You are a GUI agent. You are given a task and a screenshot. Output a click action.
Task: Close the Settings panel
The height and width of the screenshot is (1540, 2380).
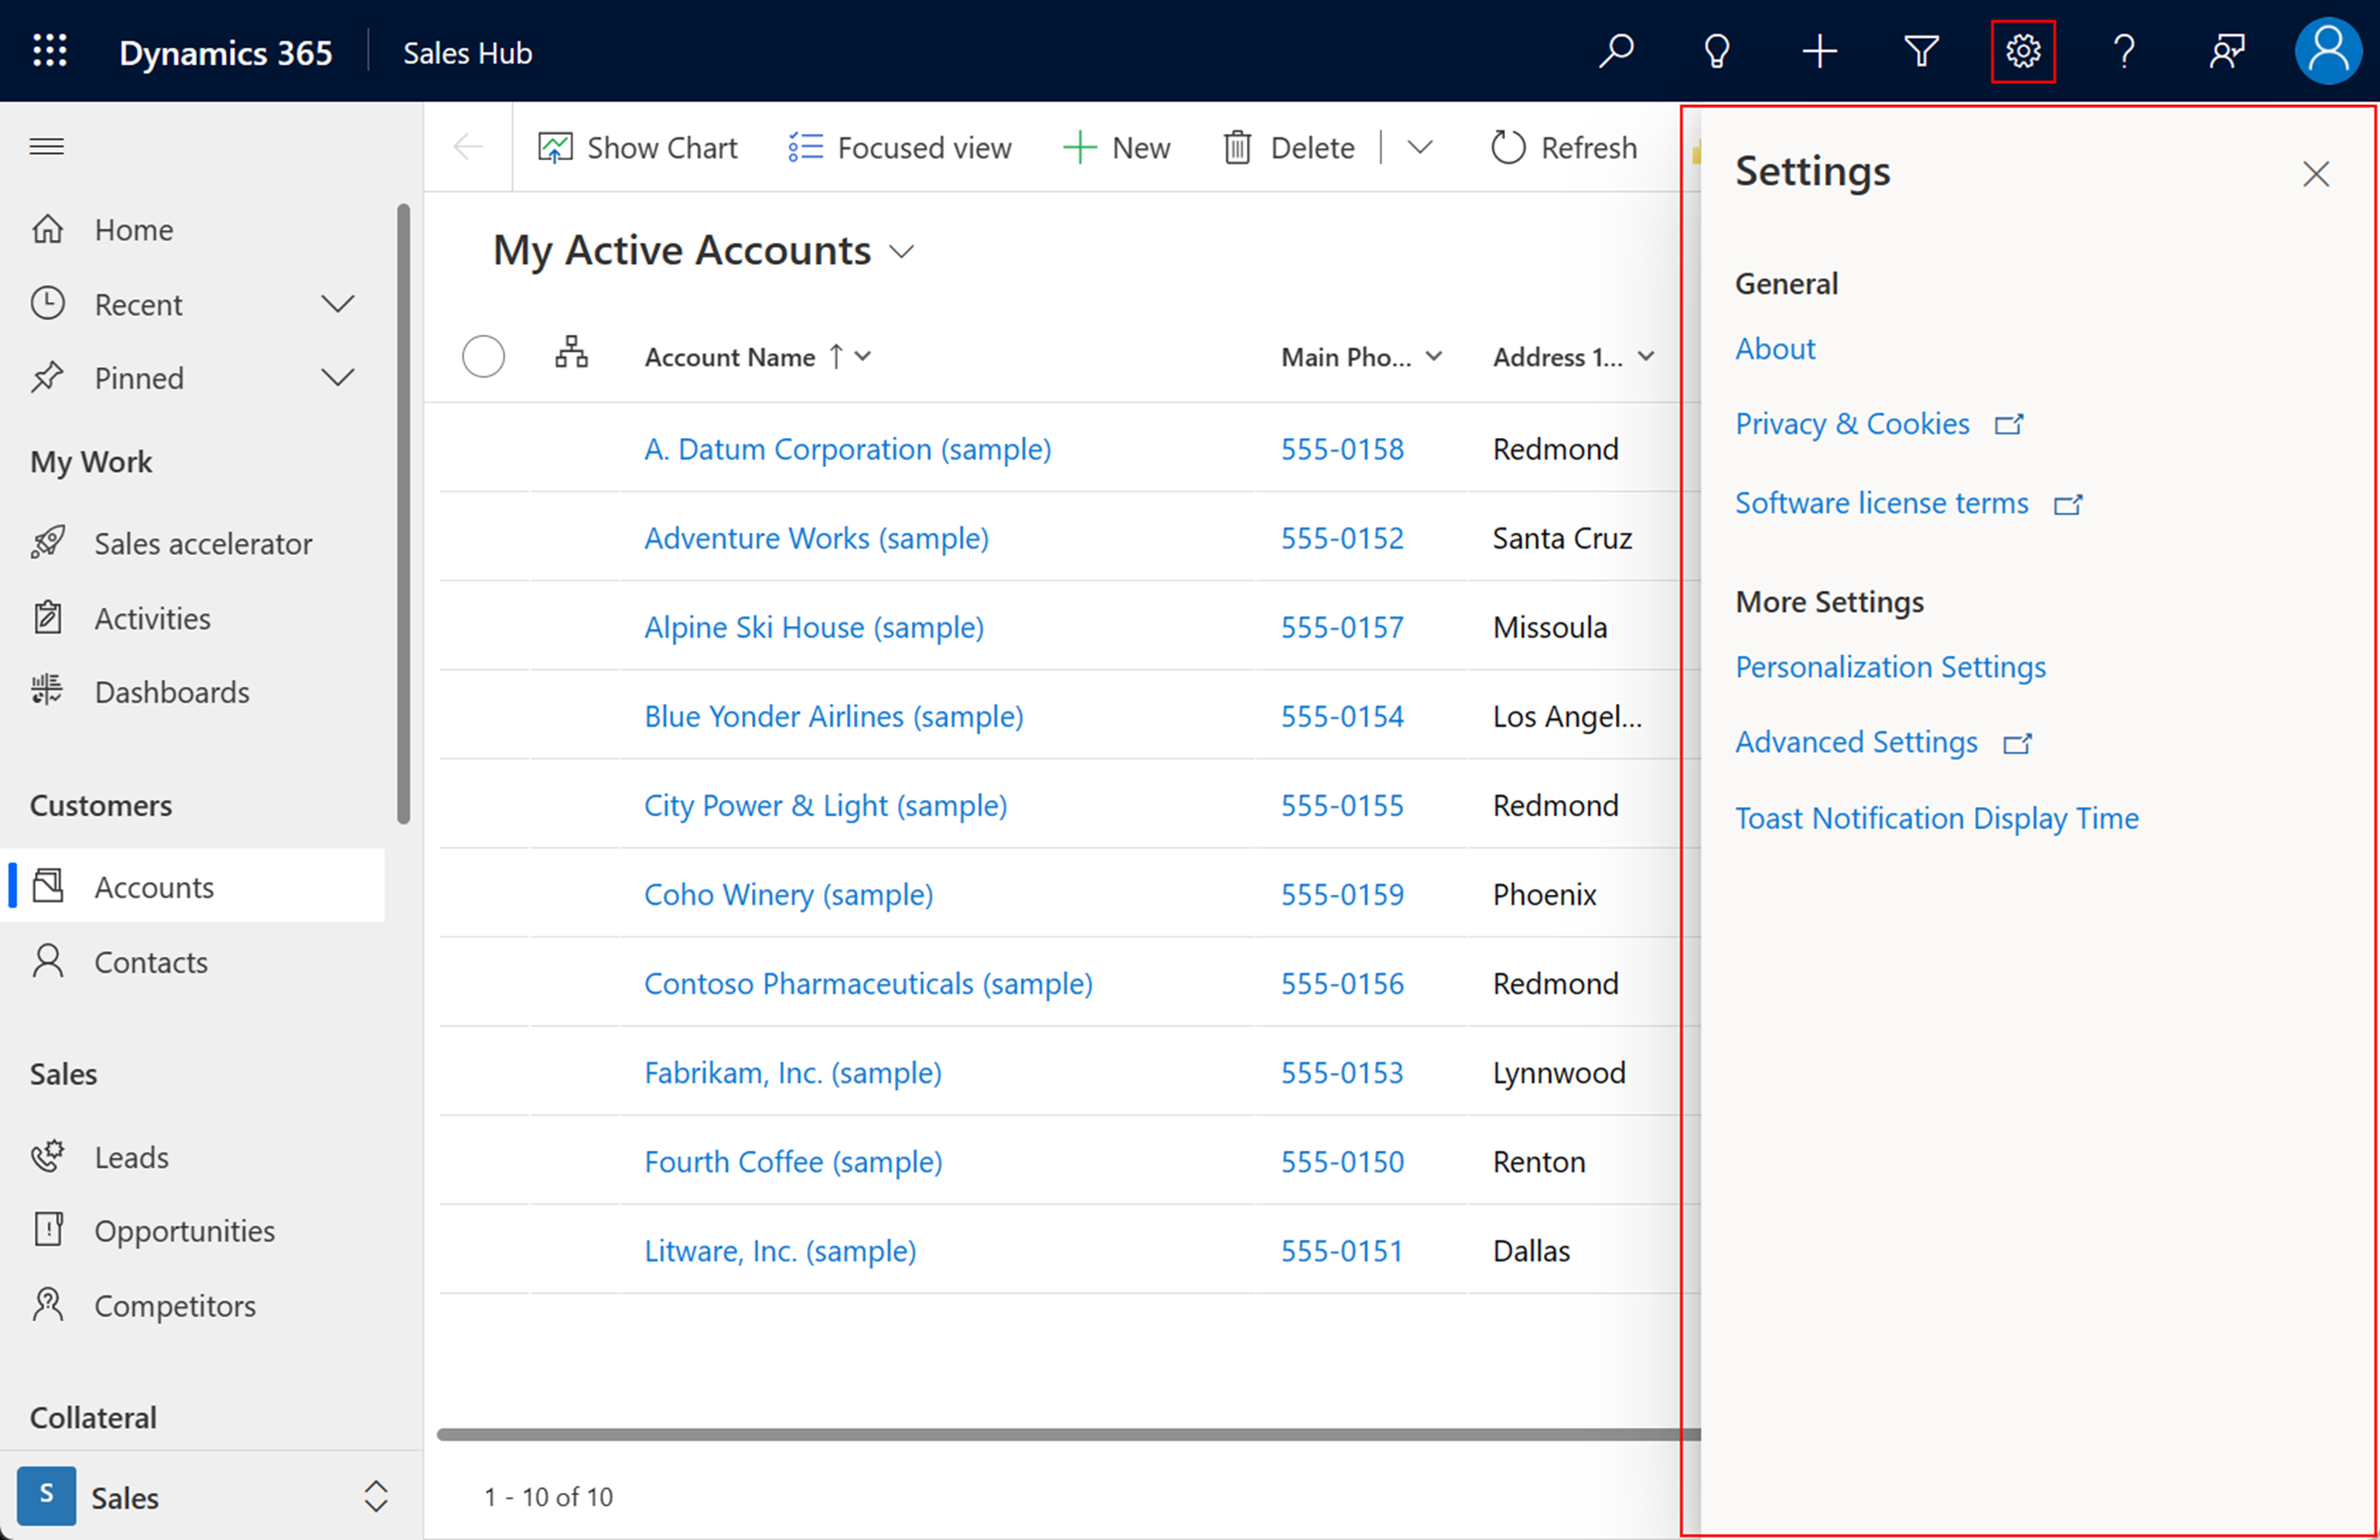coord(2316,174)
